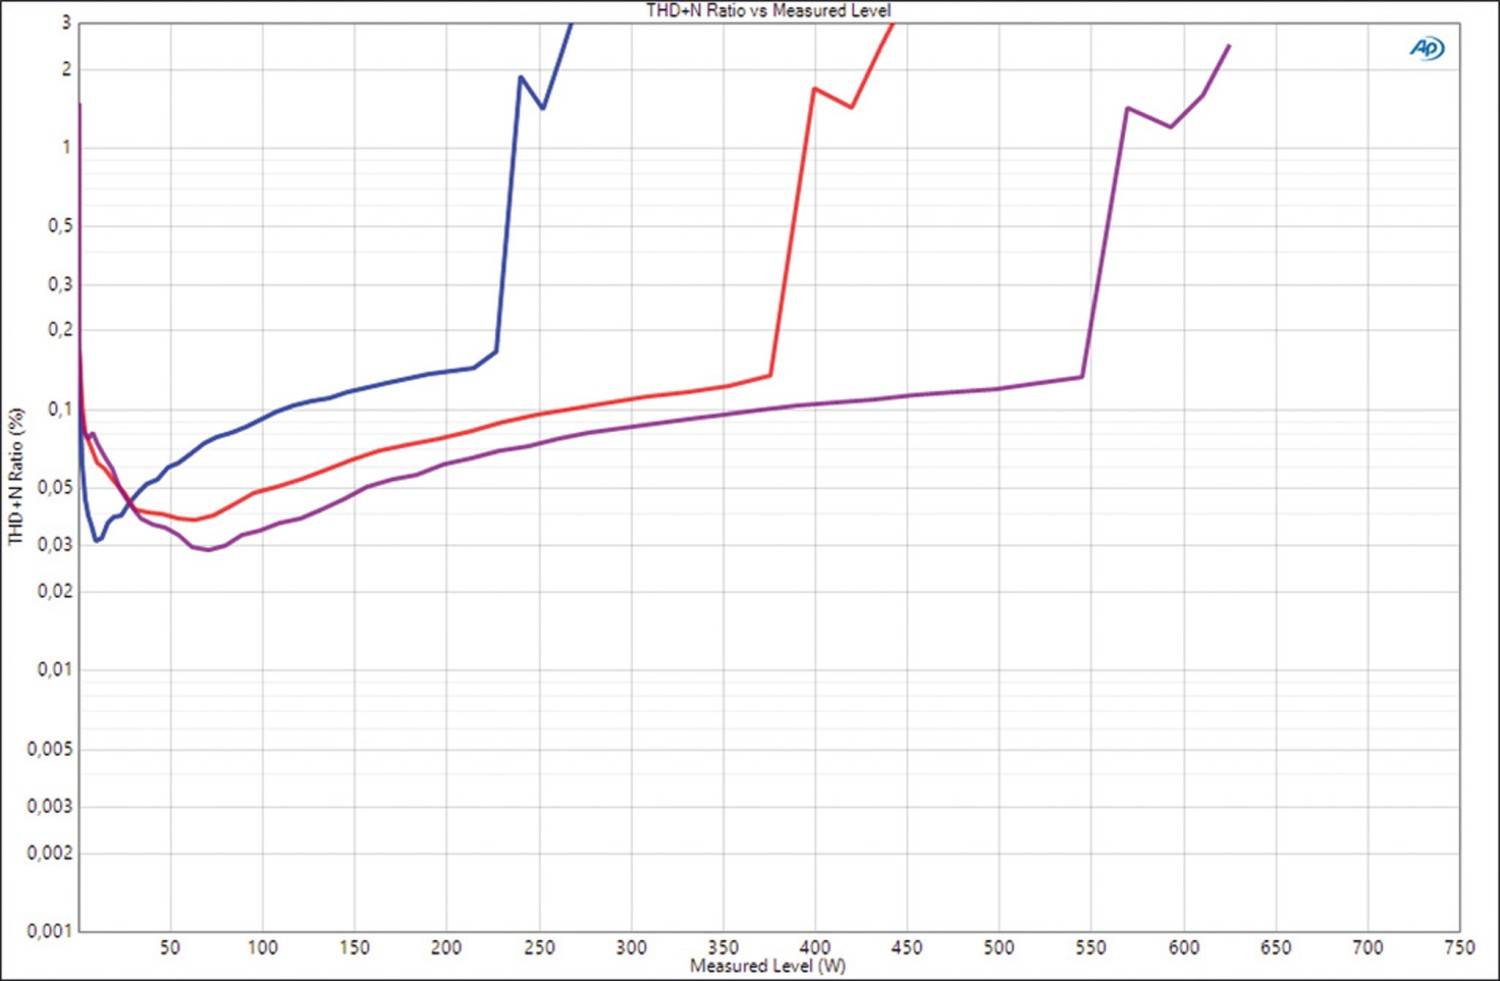Click the blue curve's minimum near 10 W

click(x=97, y=540)
